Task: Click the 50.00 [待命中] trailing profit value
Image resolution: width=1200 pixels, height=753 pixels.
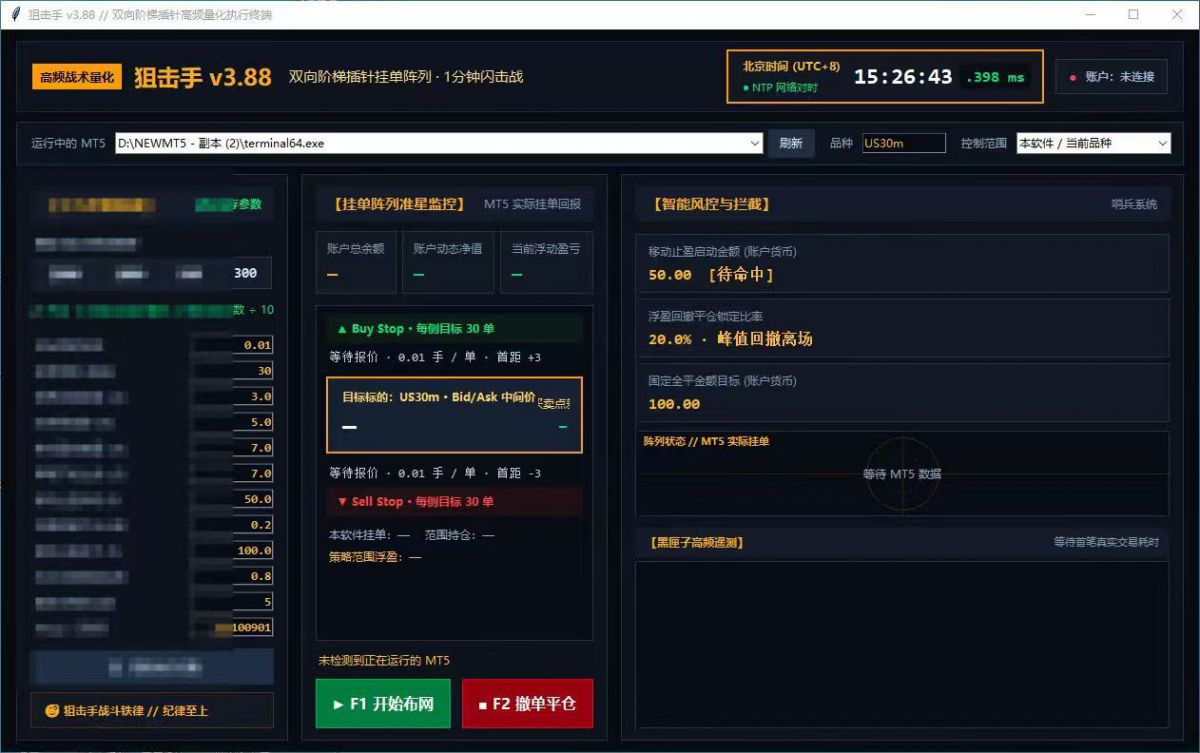Action: coord(711,274)
